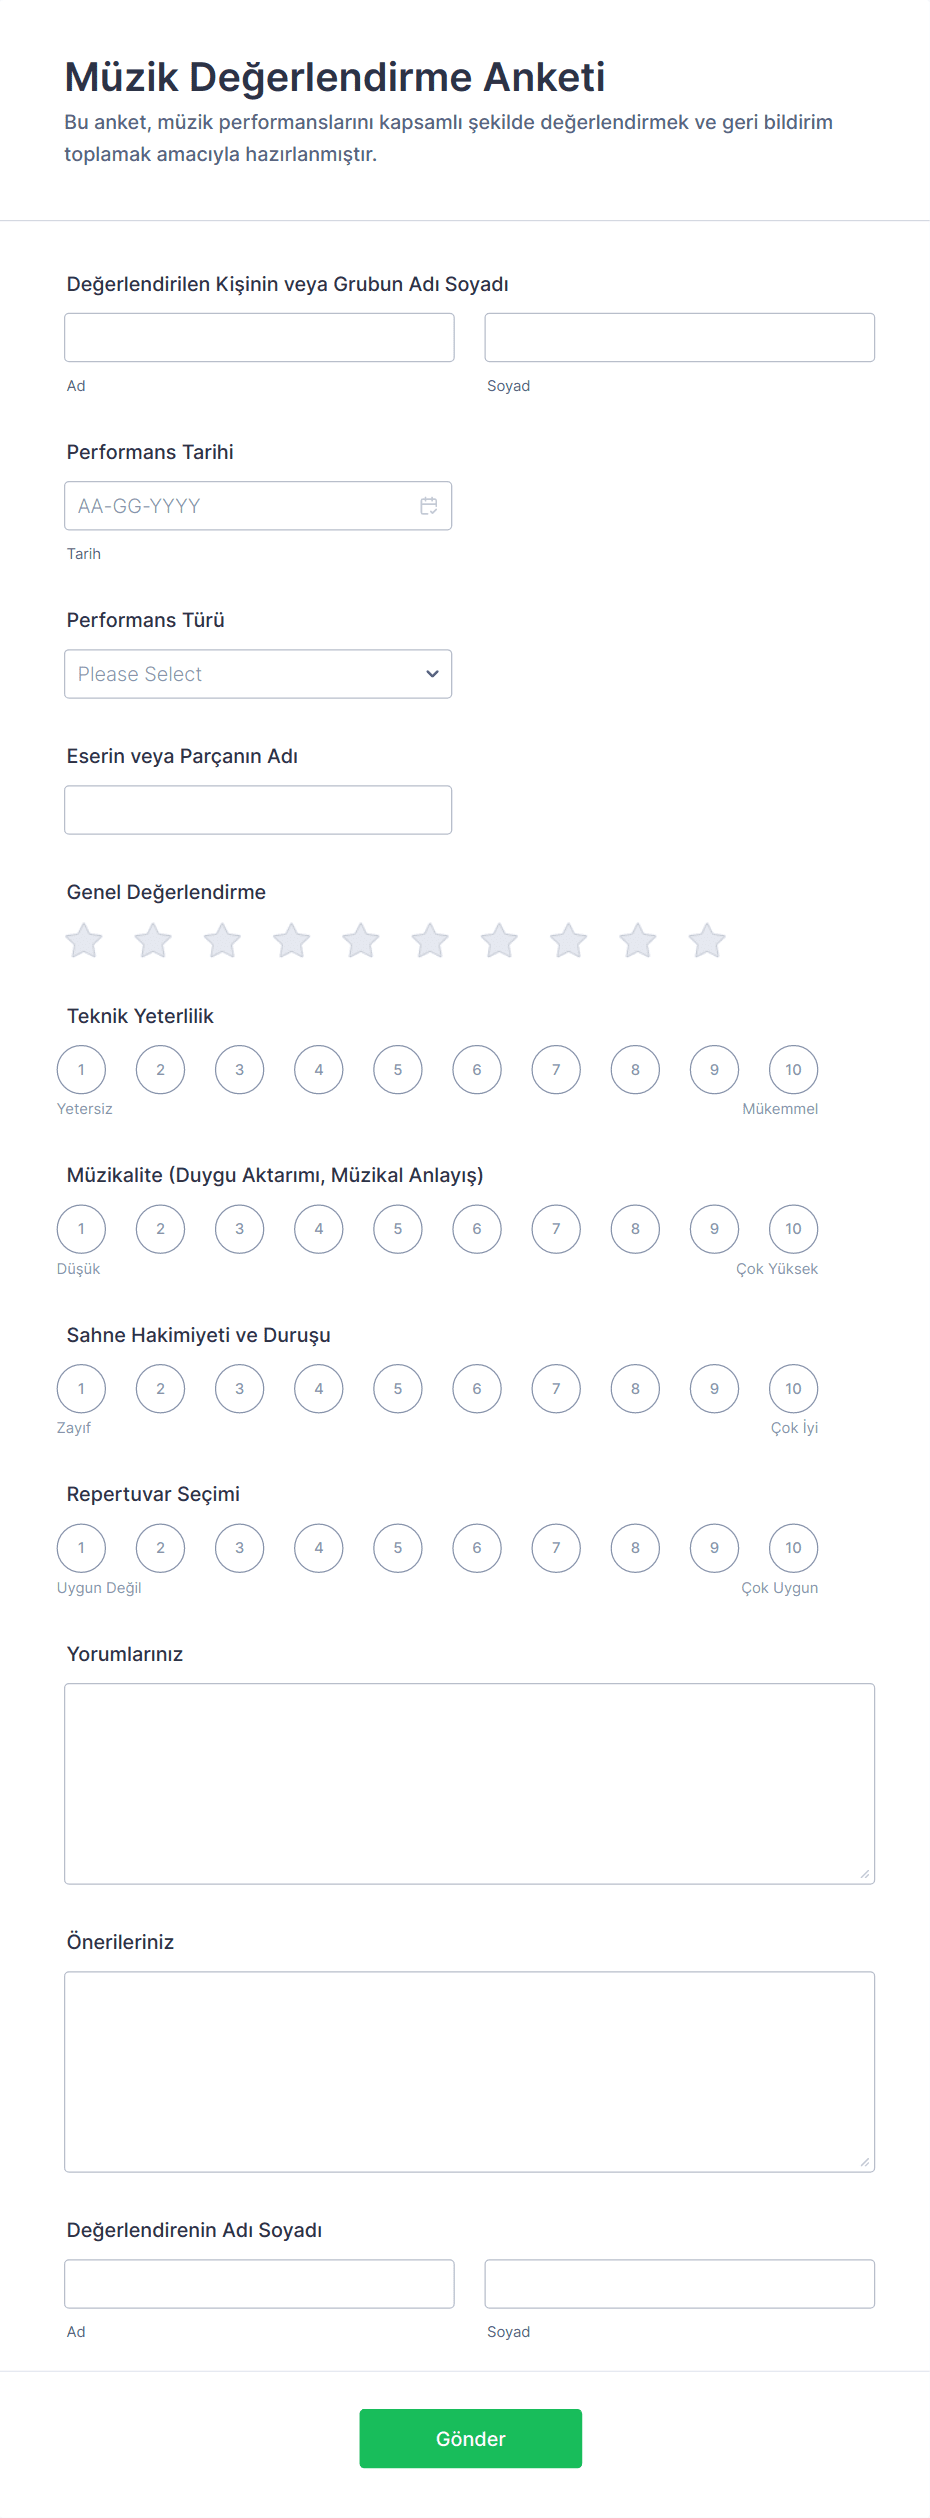
Task: Click the Eserin veya Parçanın Adı field
Action: (258, 810)
